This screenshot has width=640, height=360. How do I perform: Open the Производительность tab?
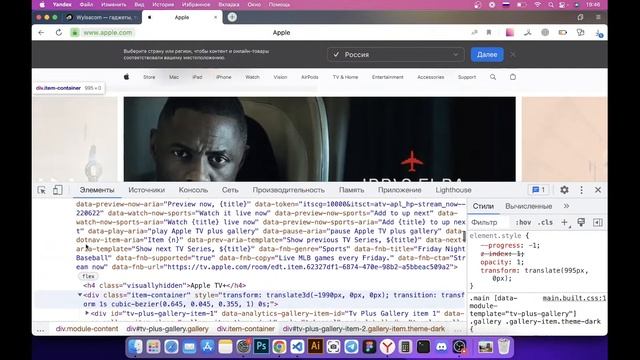[289, 190]
